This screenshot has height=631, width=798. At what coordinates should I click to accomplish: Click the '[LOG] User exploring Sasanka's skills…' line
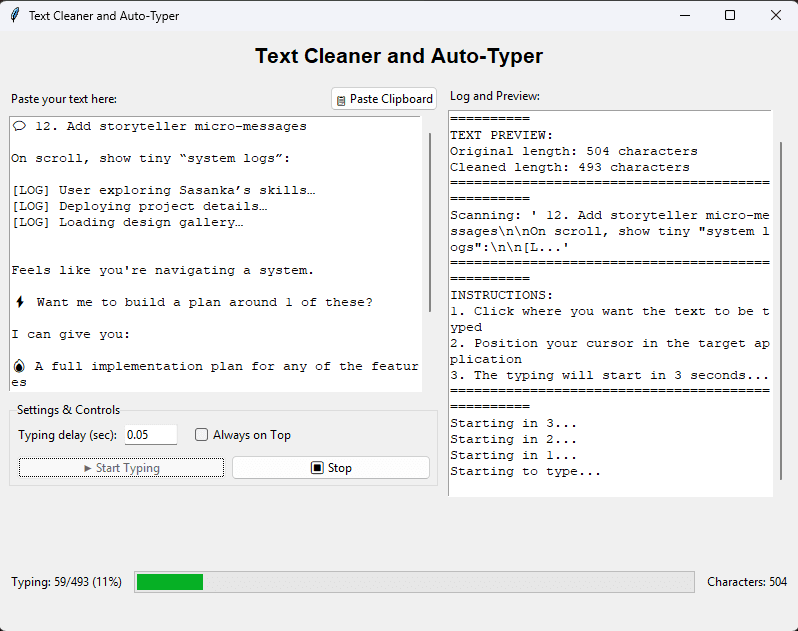coord(163,190)
